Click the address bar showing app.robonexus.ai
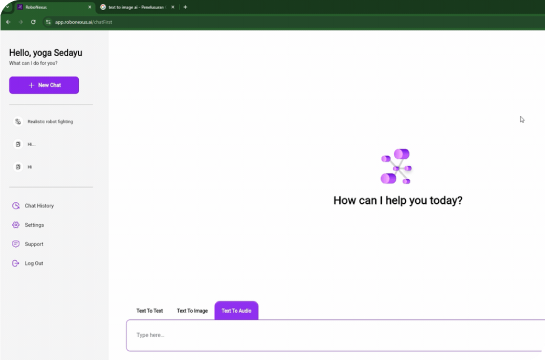This screenshot has height=360, width=545. (x=83, y=22)
